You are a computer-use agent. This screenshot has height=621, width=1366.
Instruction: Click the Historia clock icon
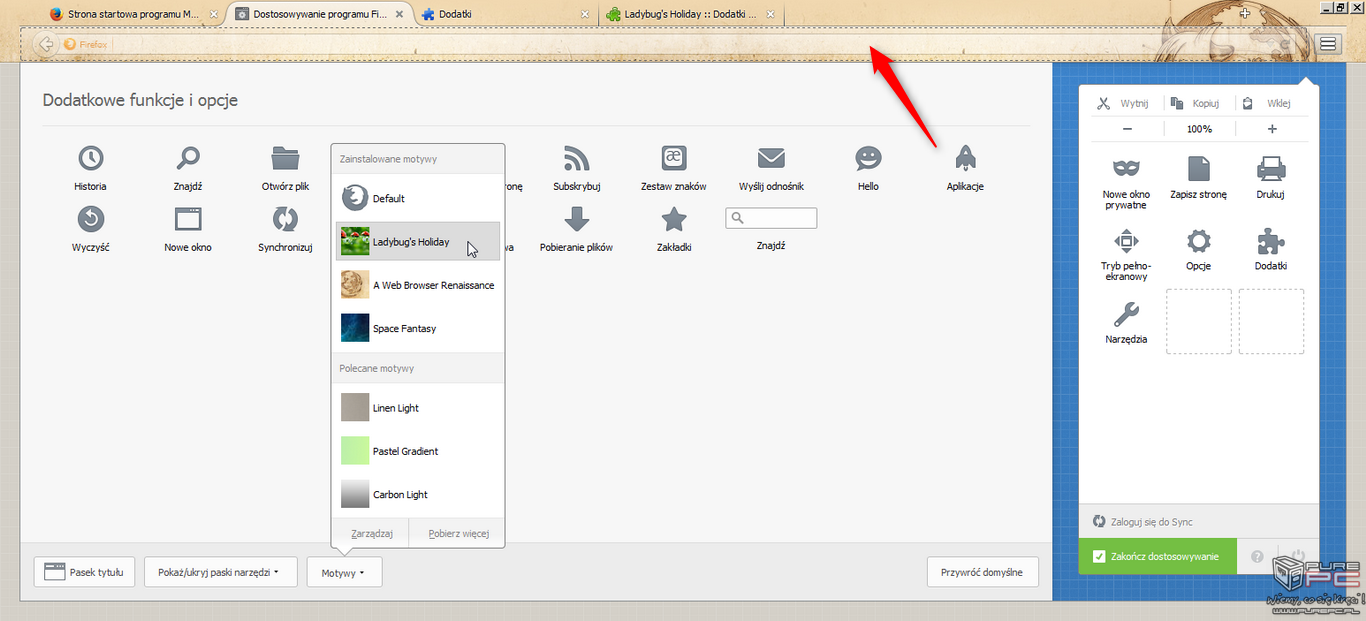click(90, 158)
